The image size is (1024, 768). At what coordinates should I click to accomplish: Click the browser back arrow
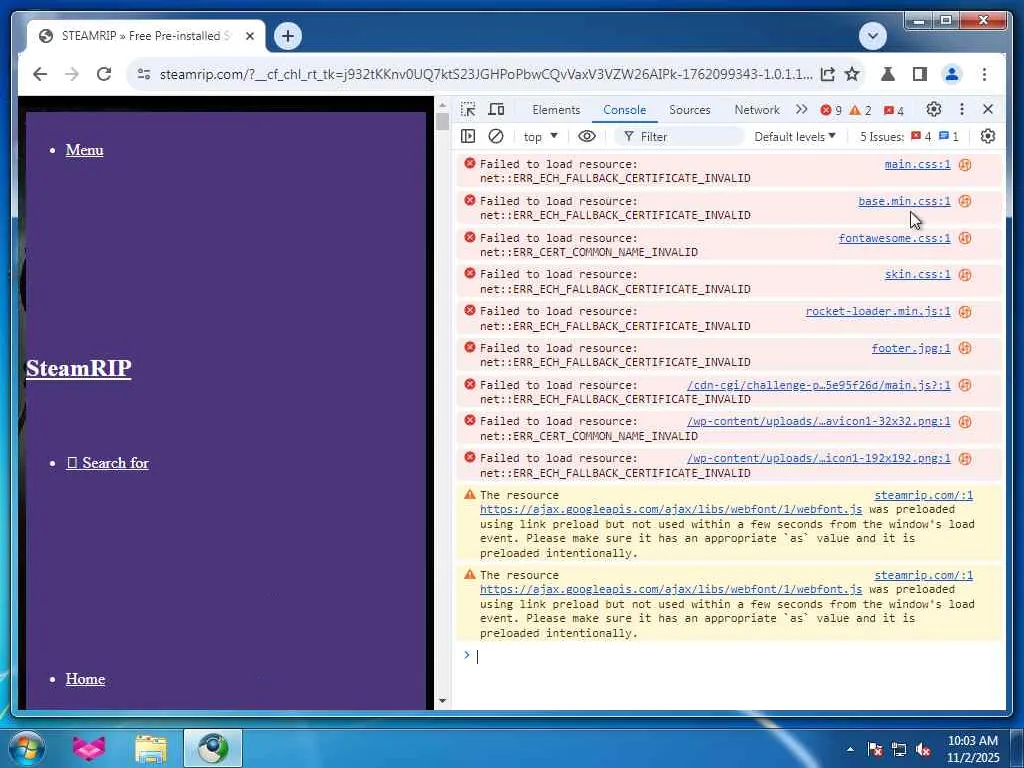coord(40,74)
